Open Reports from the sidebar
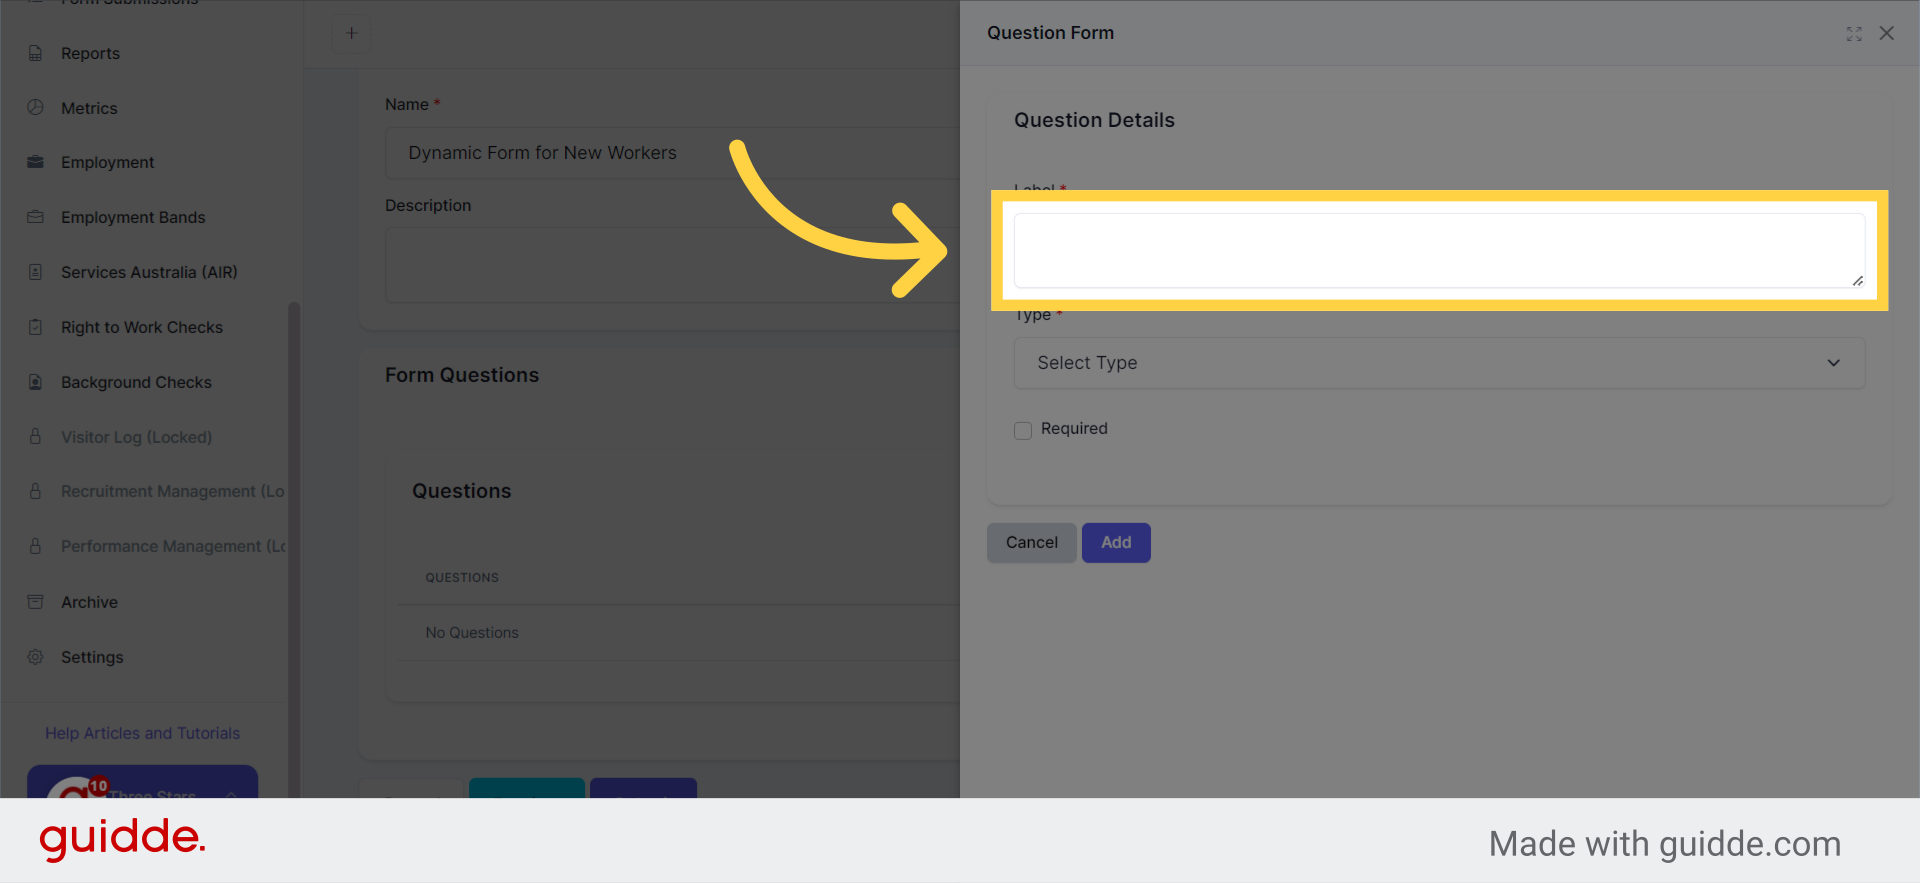 click(90, 53)
